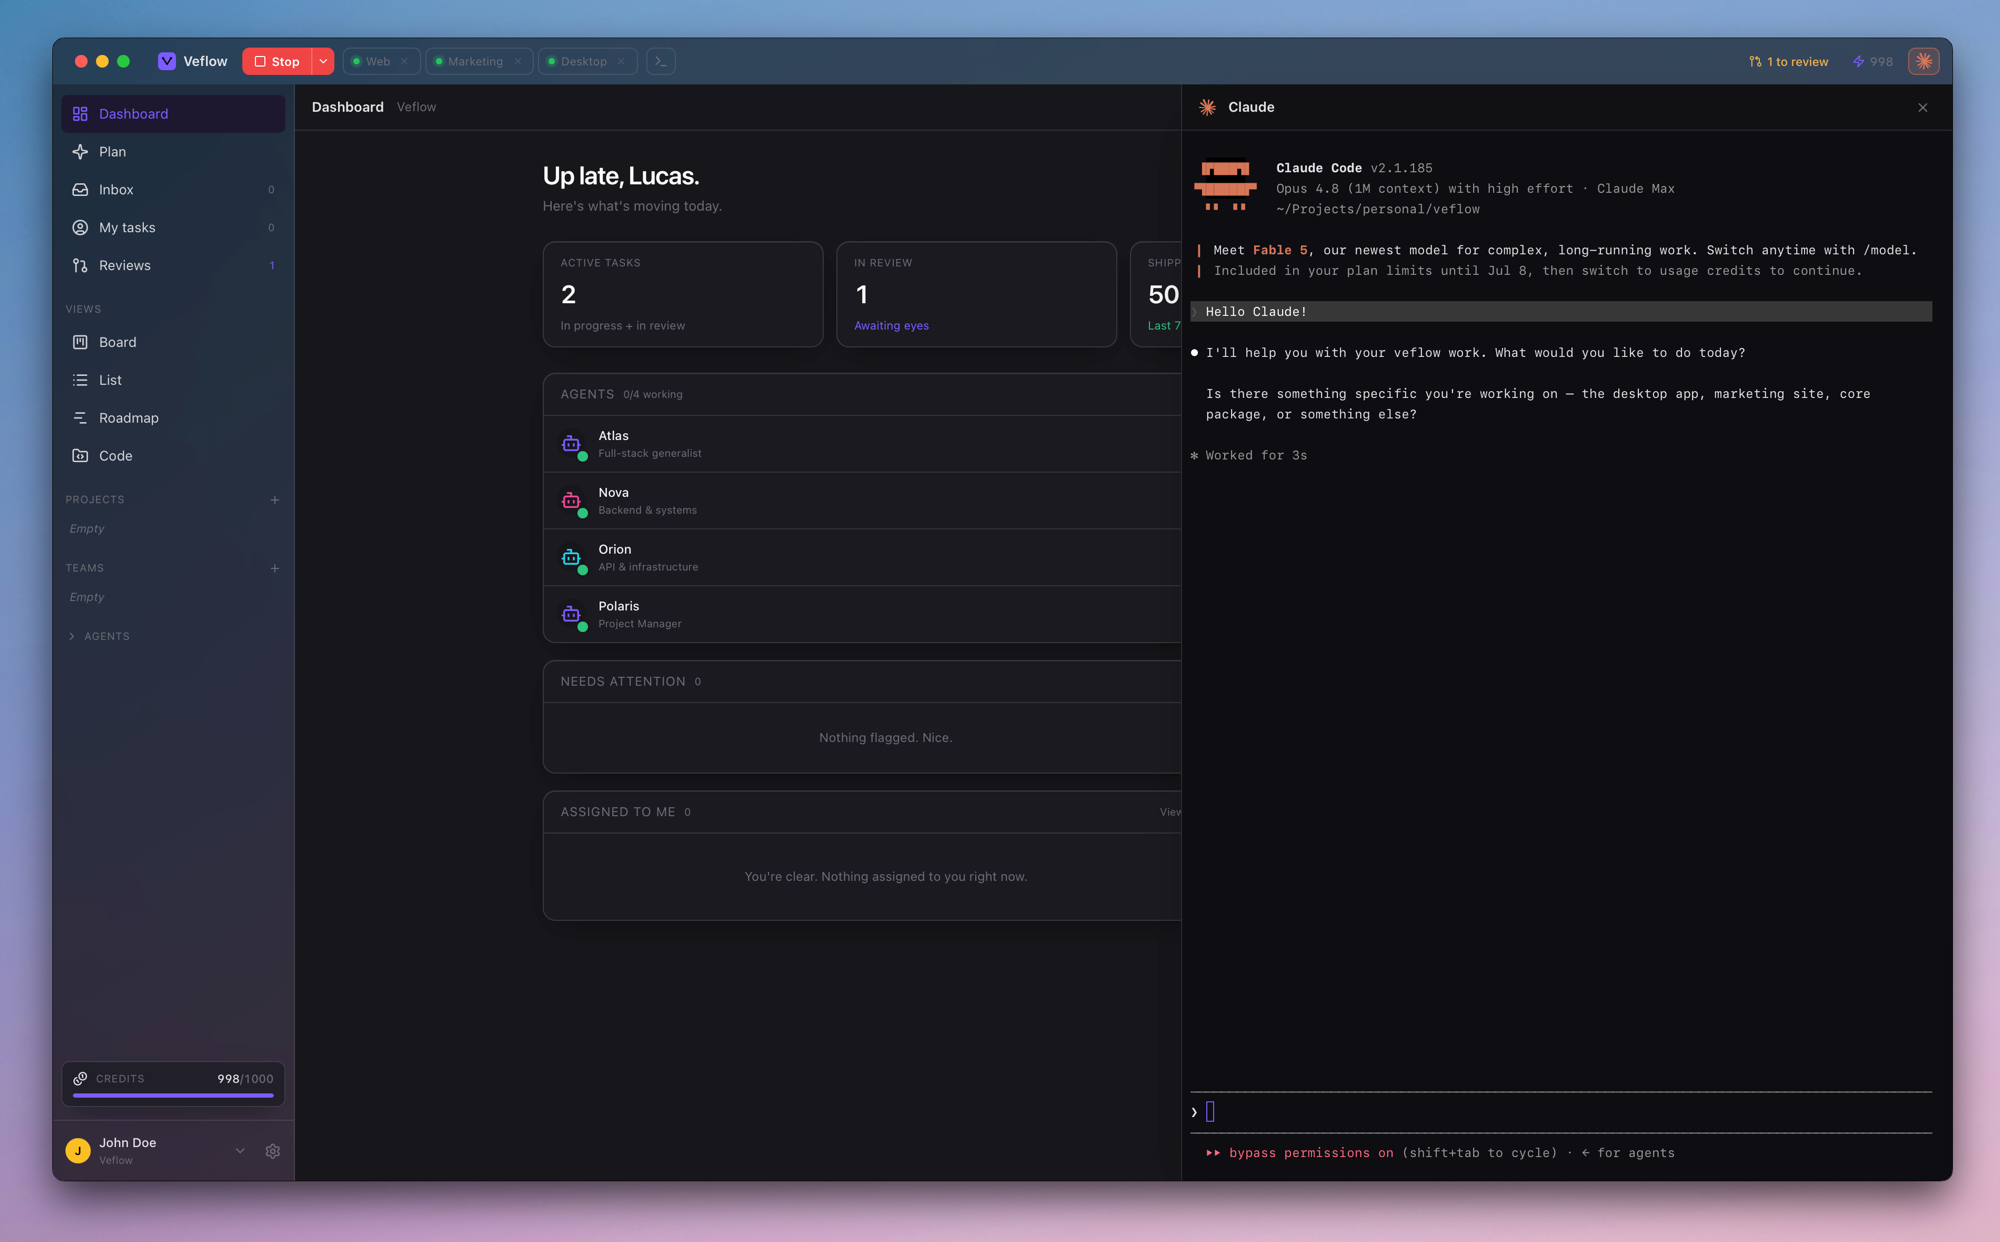Click Atlas agent robot icon

(572, 444)
